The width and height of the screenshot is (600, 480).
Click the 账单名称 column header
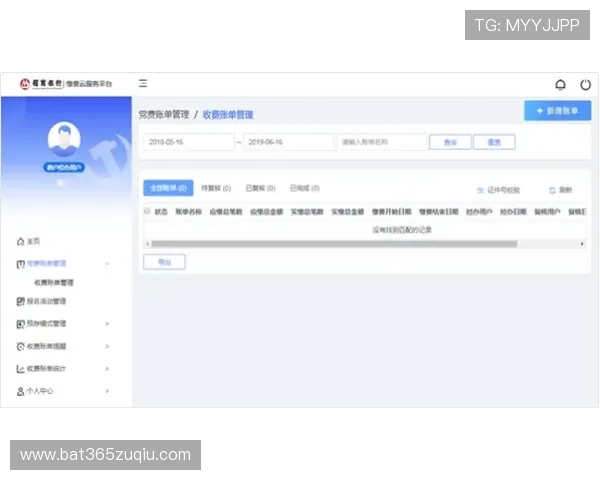point(188,212)
